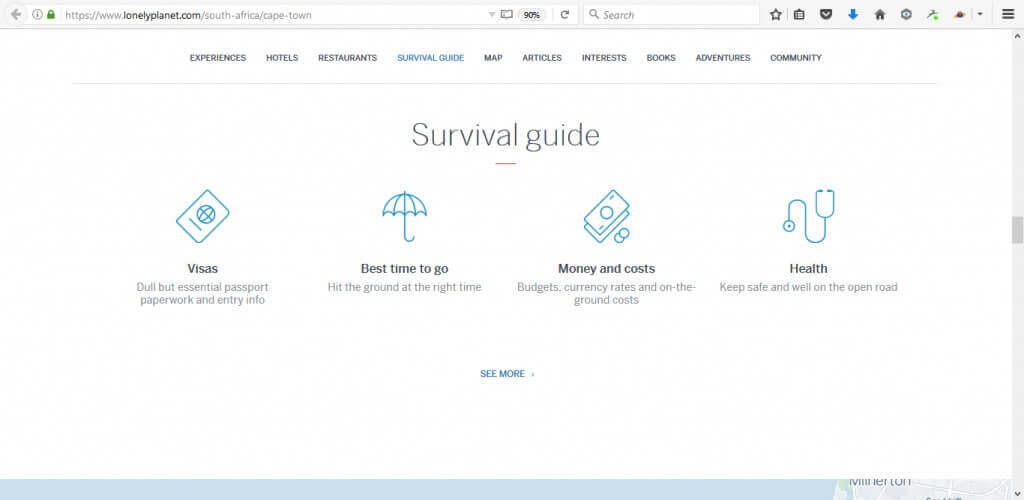Click the address bar URL text
1024x500 pixels.
188,14
